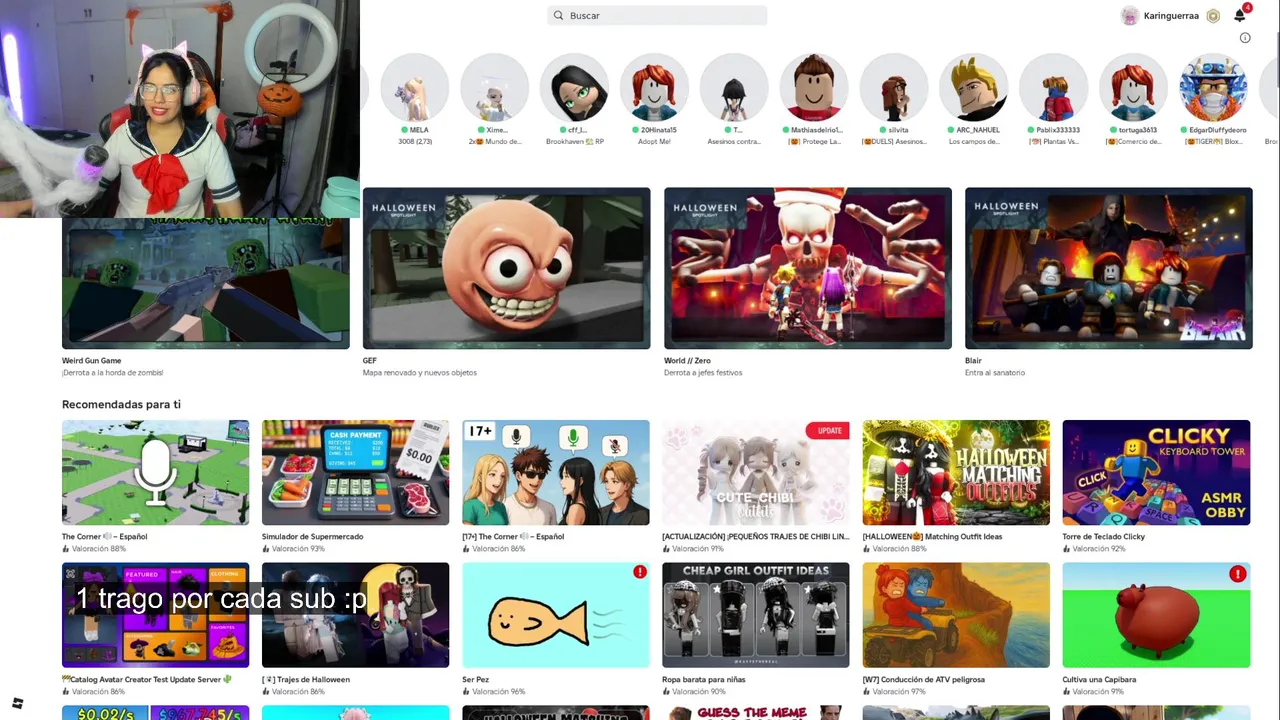Open Clicky Keyboard Tower thumbnail
The width and height of the screenshot is (1280, 720).
coord(1156,472)
